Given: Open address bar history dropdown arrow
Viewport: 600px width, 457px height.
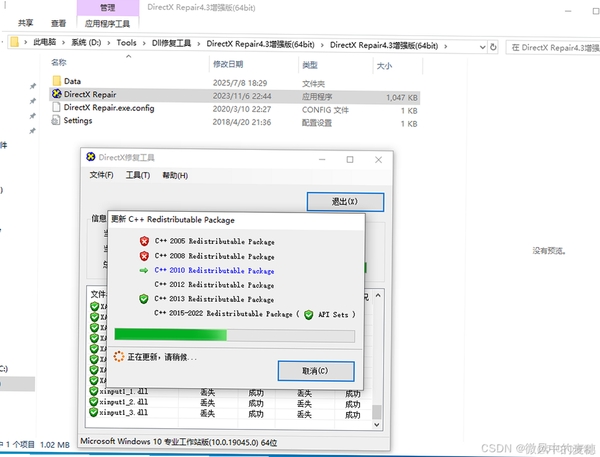Looking at the screenshot, I should click(x=483, y=47).
